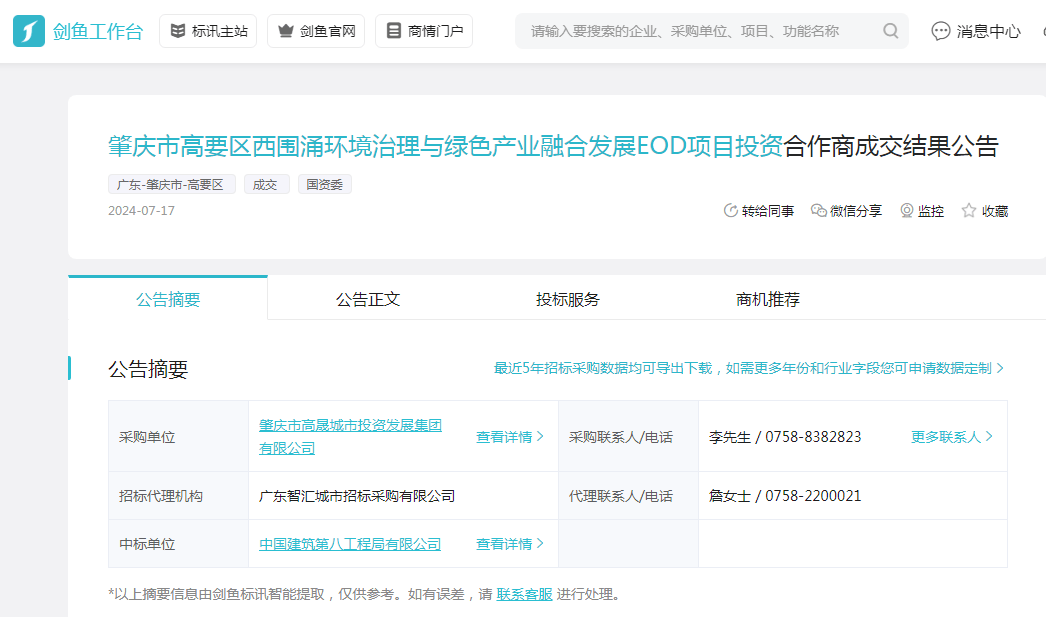Click the 采购联系人/电话 label cell

628,437
